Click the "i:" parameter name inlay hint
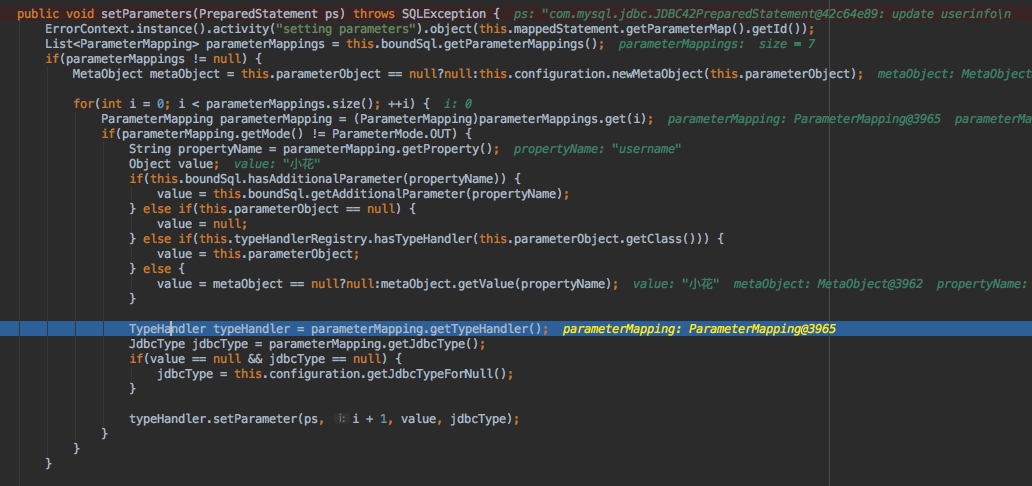 point(342,419)
